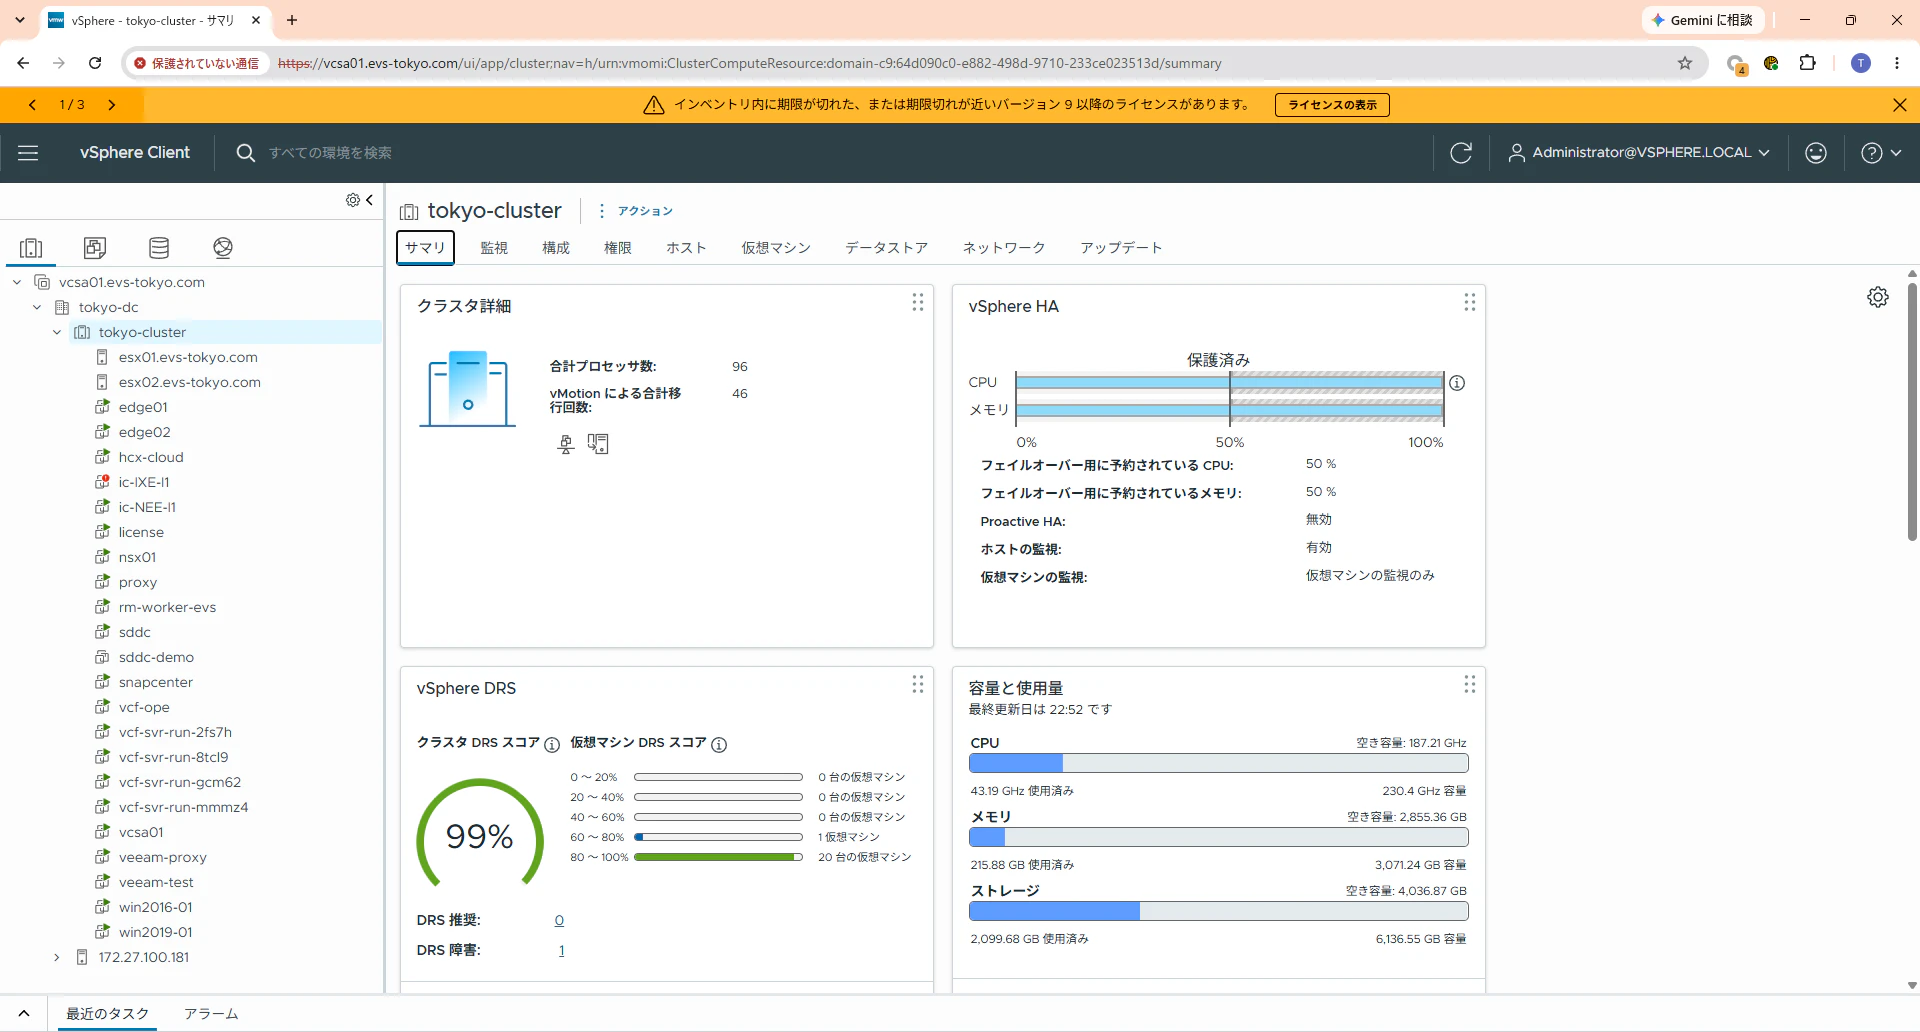Open browser extensions puzzle icon
The width and height of the screenshot is (1920, 1032).
[x=1807, y=63]
